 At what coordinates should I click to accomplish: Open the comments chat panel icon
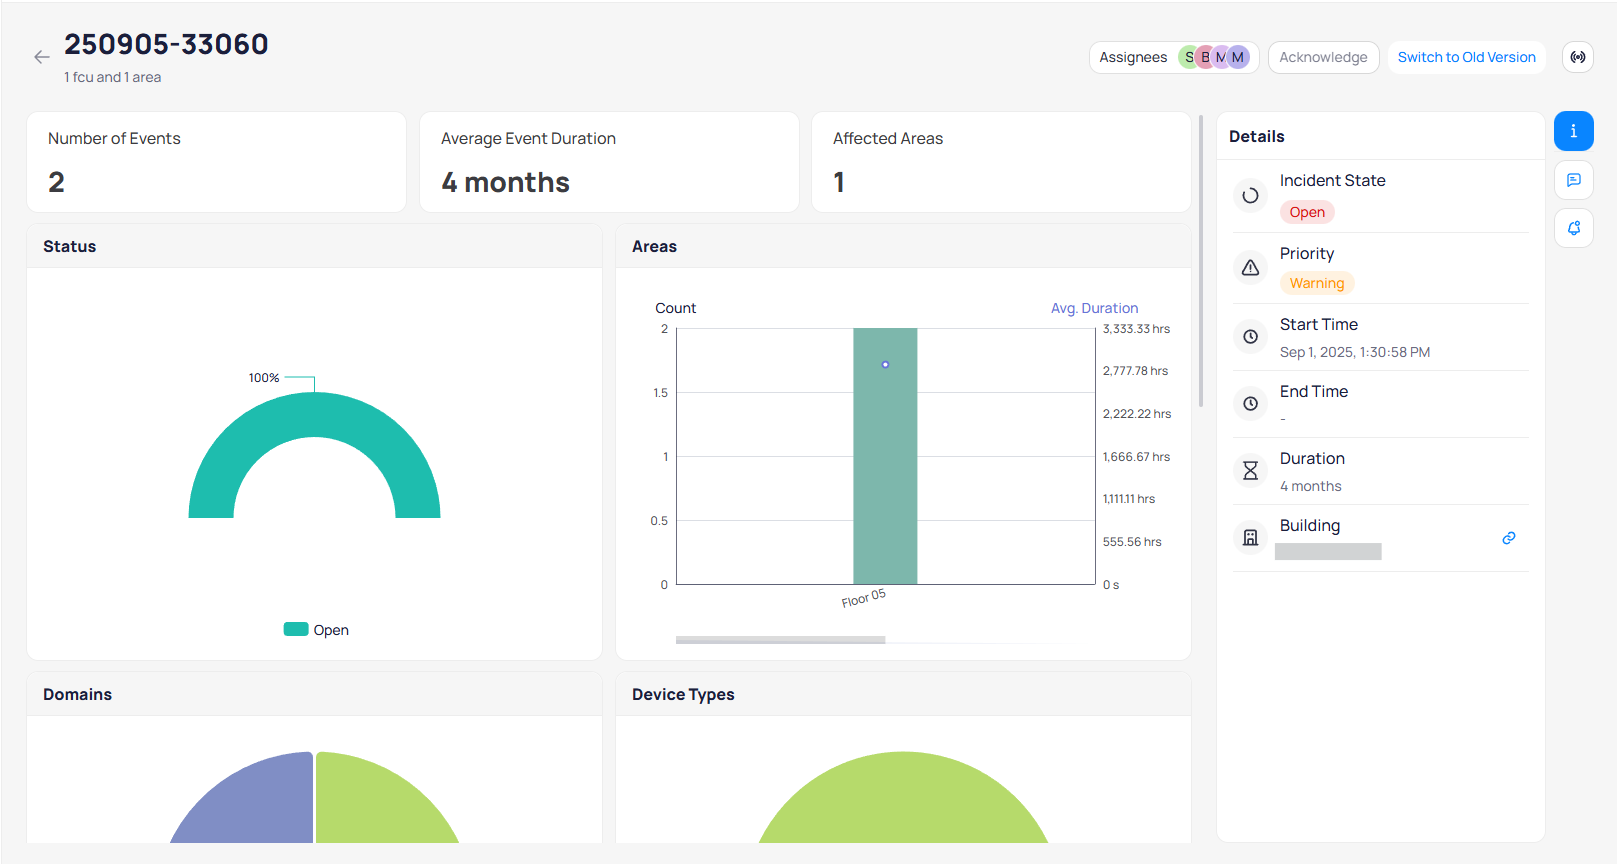[1573, 180]
